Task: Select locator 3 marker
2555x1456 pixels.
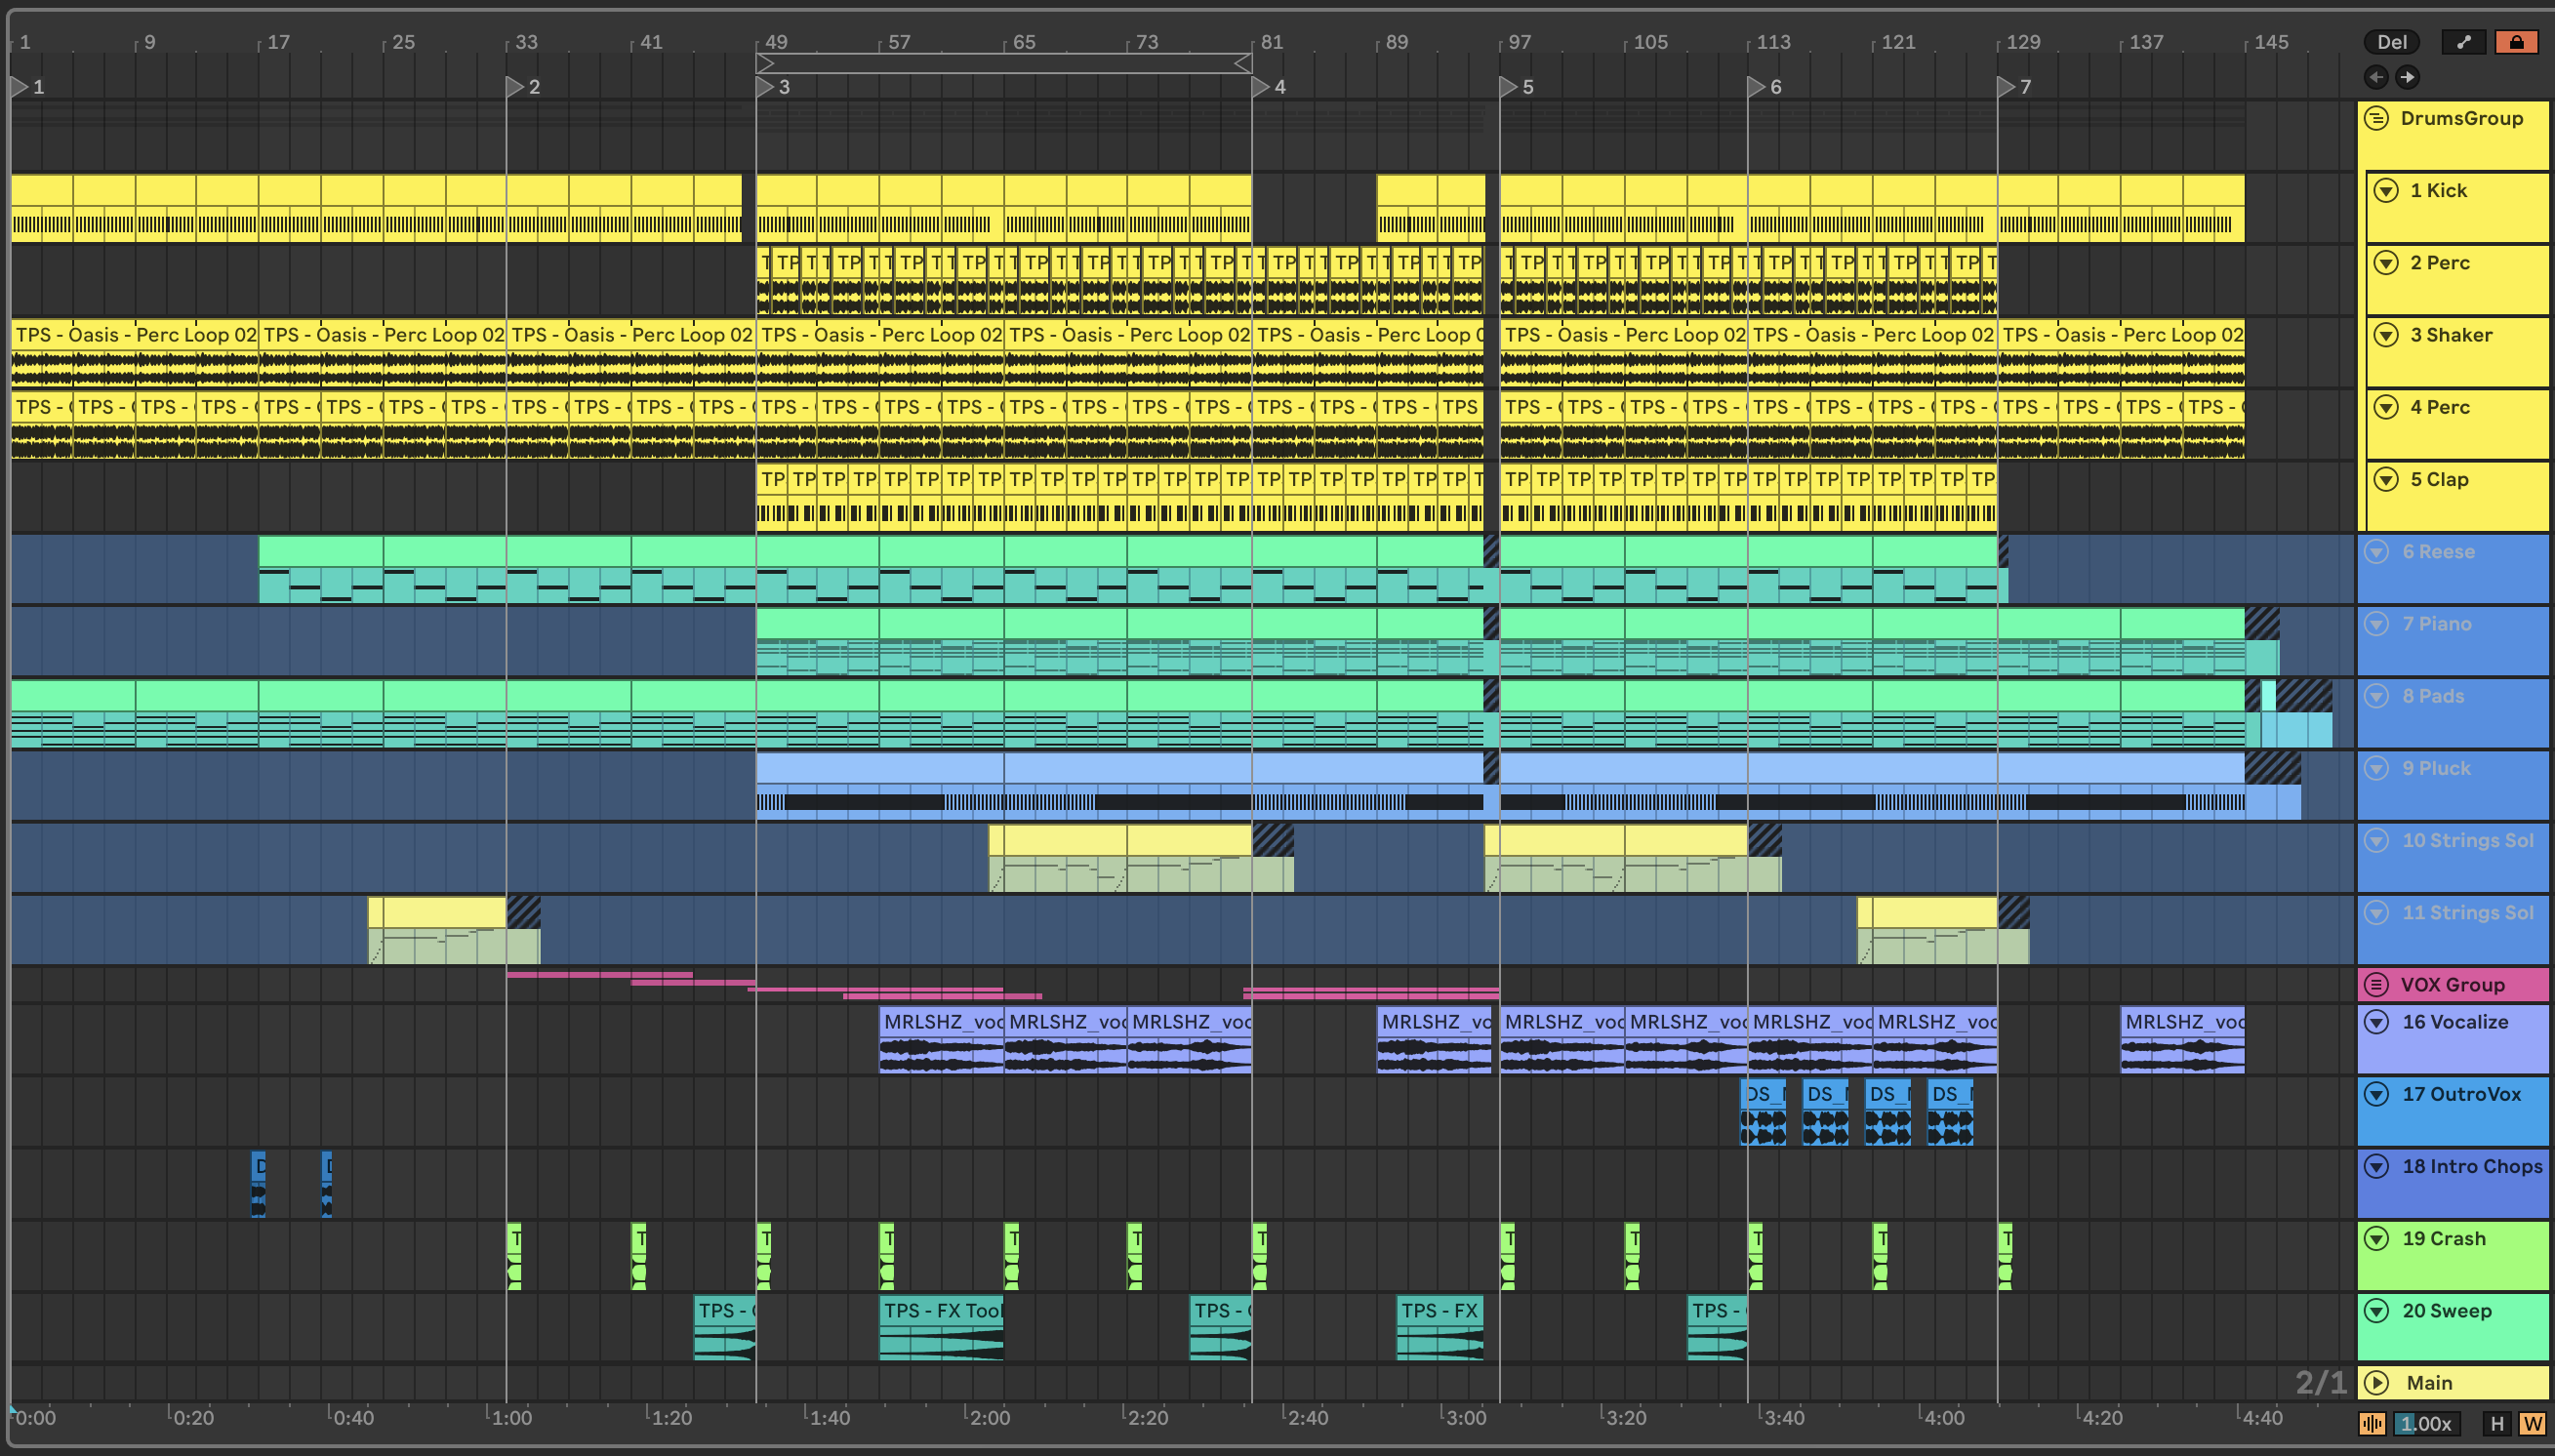Action: 765,87
